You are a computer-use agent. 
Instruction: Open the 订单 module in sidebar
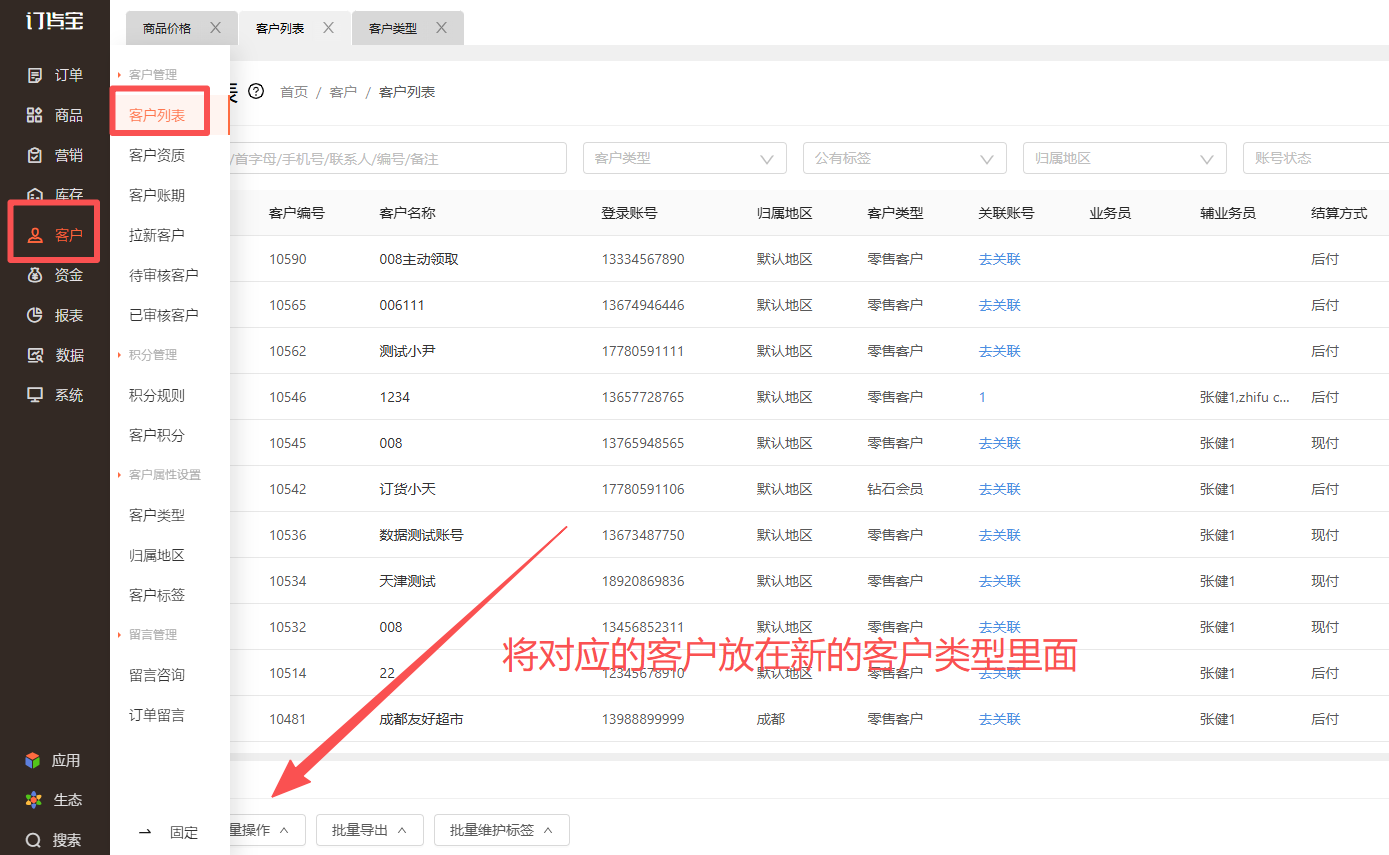(55, 75)
